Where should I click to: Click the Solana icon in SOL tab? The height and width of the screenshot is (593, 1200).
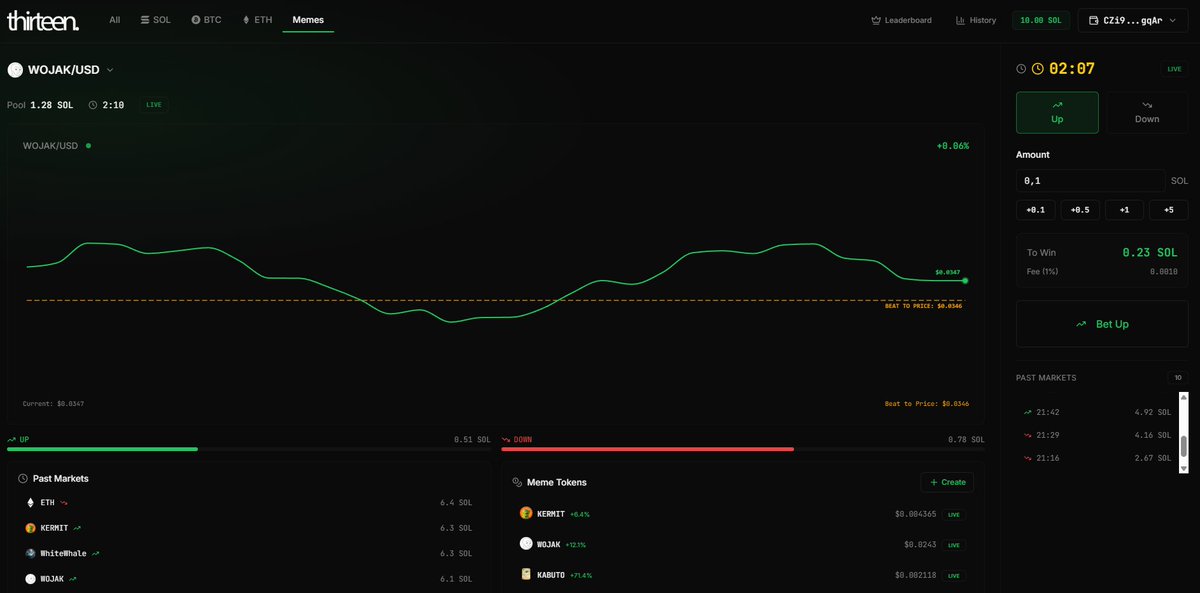coord(145,20)
